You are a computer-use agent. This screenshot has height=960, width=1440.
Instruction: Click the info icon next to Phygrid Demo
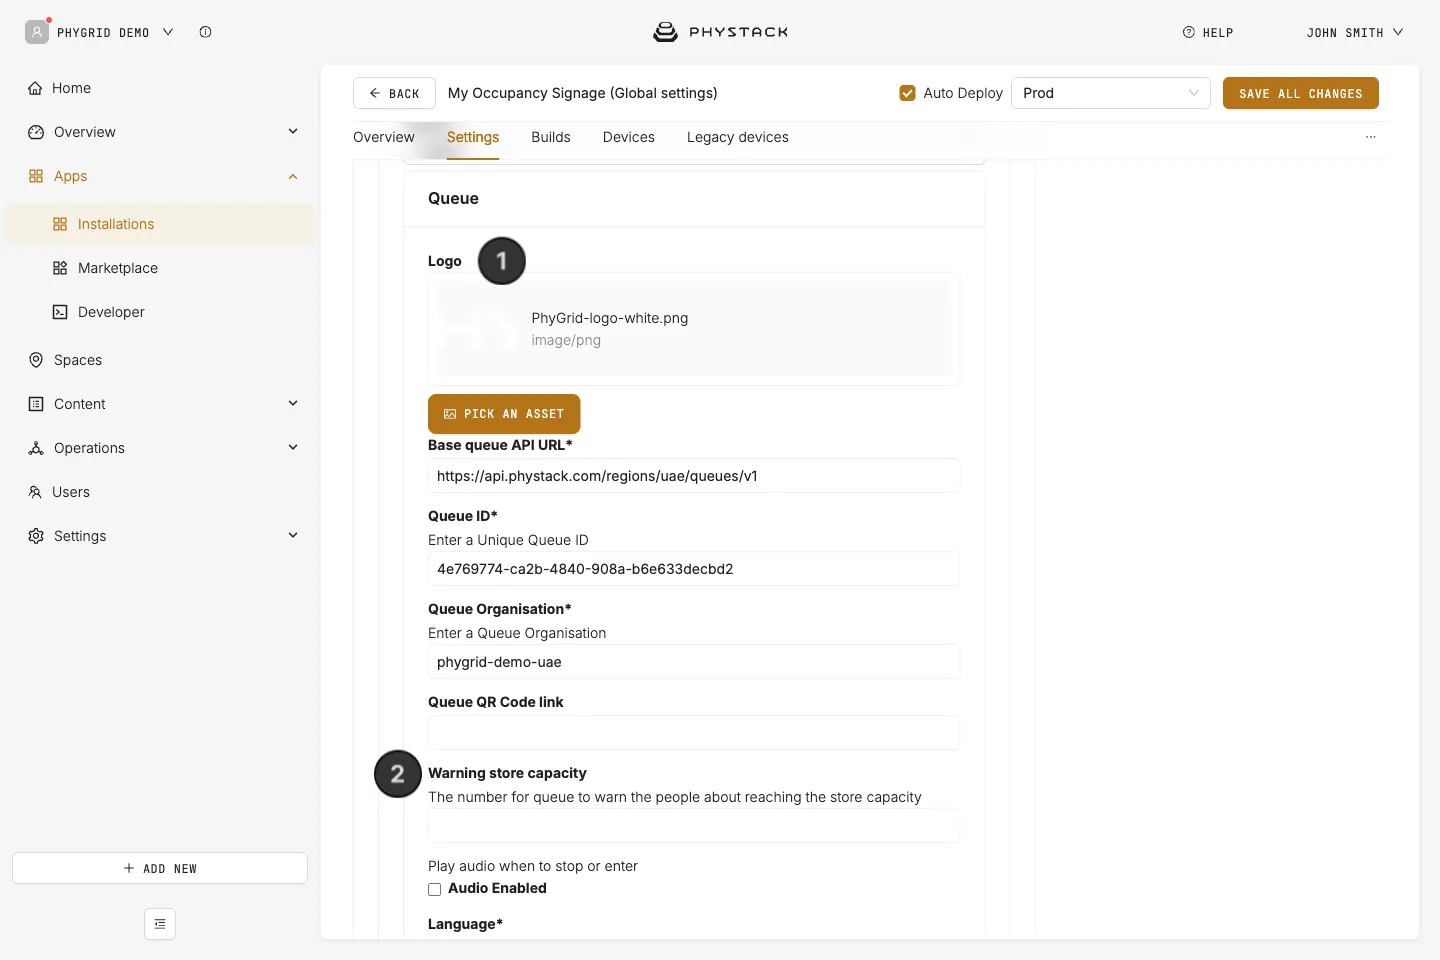click(x=205, y=32)
